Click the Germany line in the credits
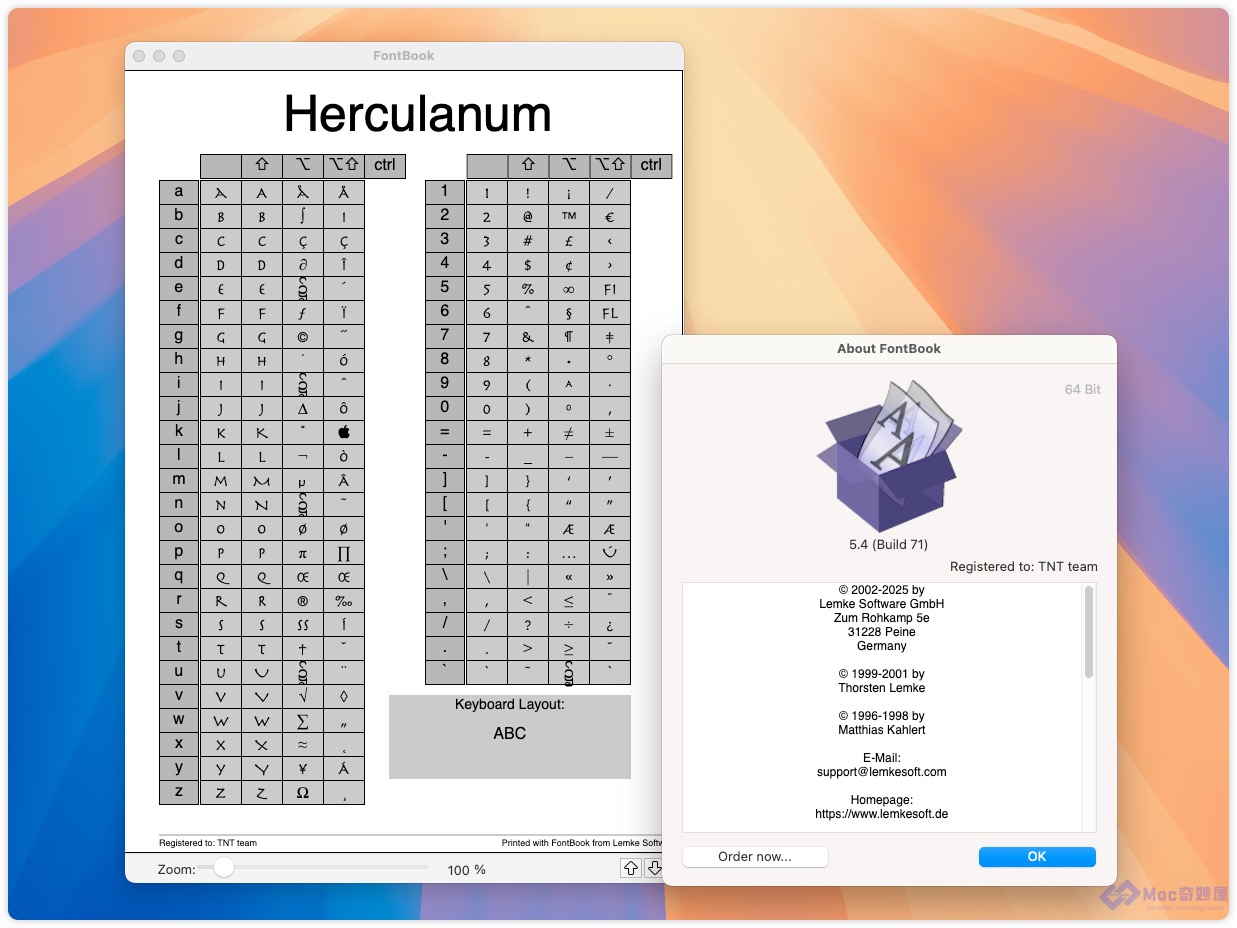Viewport: 1237px width, 928px height. (x=881, y=646)
